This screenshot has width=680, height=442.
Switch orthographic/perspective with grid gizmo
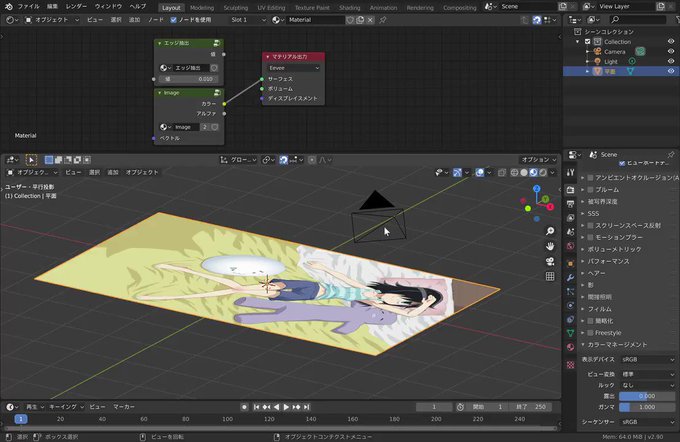(x=550, y=276)
